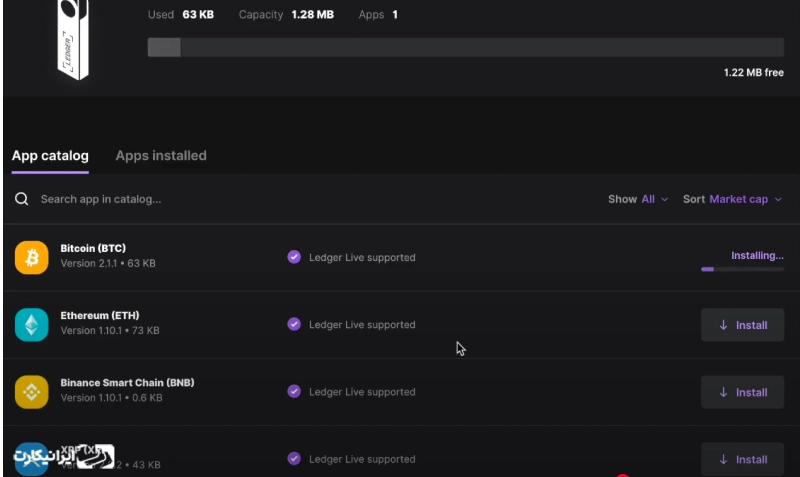This screenshot has width=800, height=477.
Task: Click the supported checkmark in the XRP row
Action: click(x=294, y=459)
